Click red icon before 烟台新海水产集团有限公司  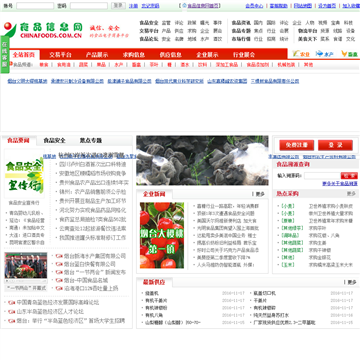(59, 256)
